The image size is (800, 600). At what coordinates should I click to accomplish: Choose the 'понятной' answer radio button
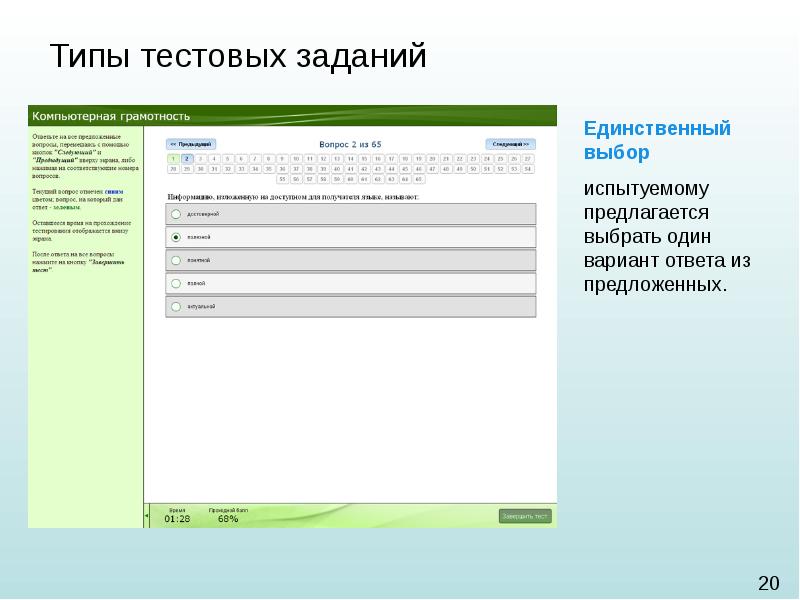[x=176, y=260]
